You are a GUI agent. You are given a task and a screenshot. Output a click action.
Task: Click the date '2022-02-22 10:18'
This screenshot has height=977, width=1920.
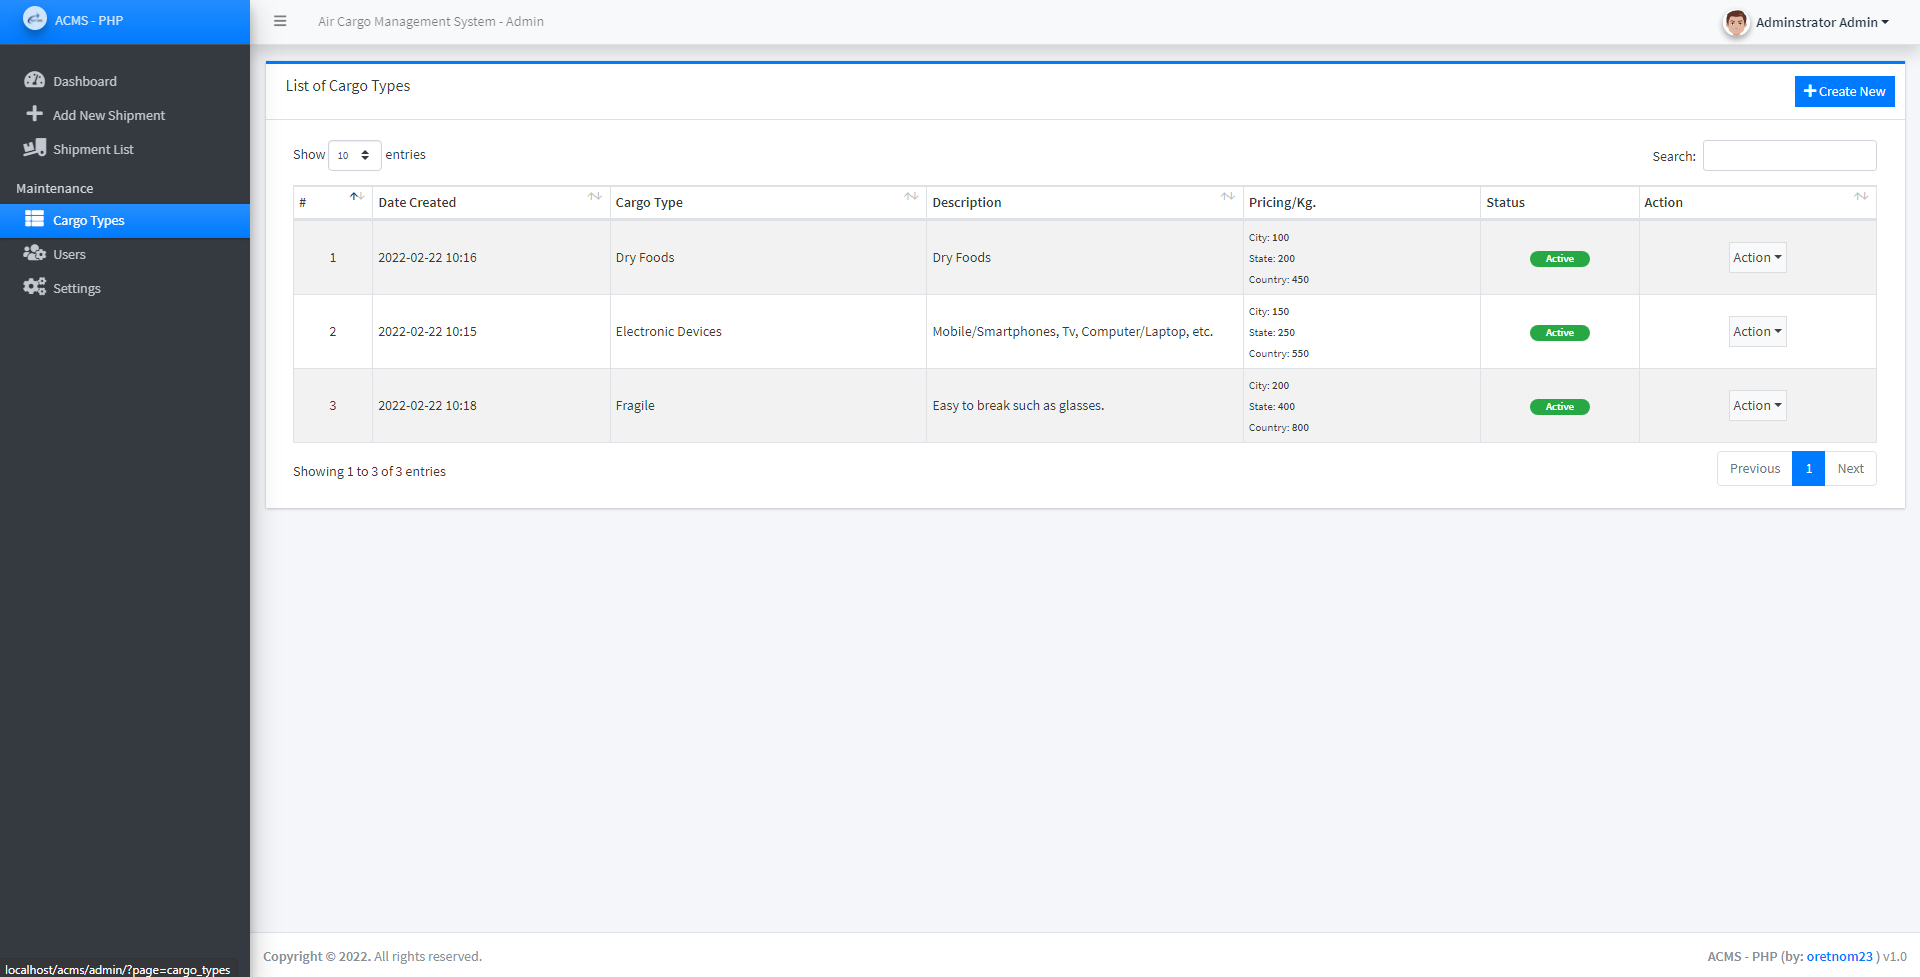[x=427, y=405]
